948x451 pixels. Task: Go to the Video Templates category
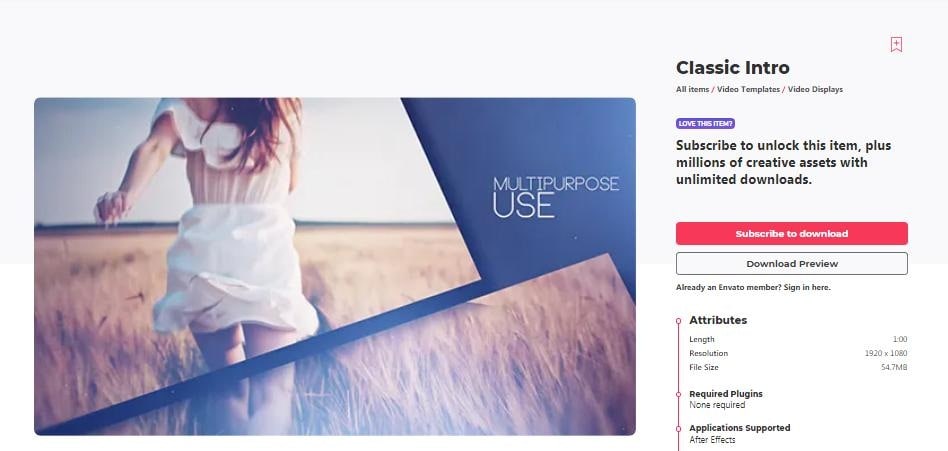[x=748, y=89]
